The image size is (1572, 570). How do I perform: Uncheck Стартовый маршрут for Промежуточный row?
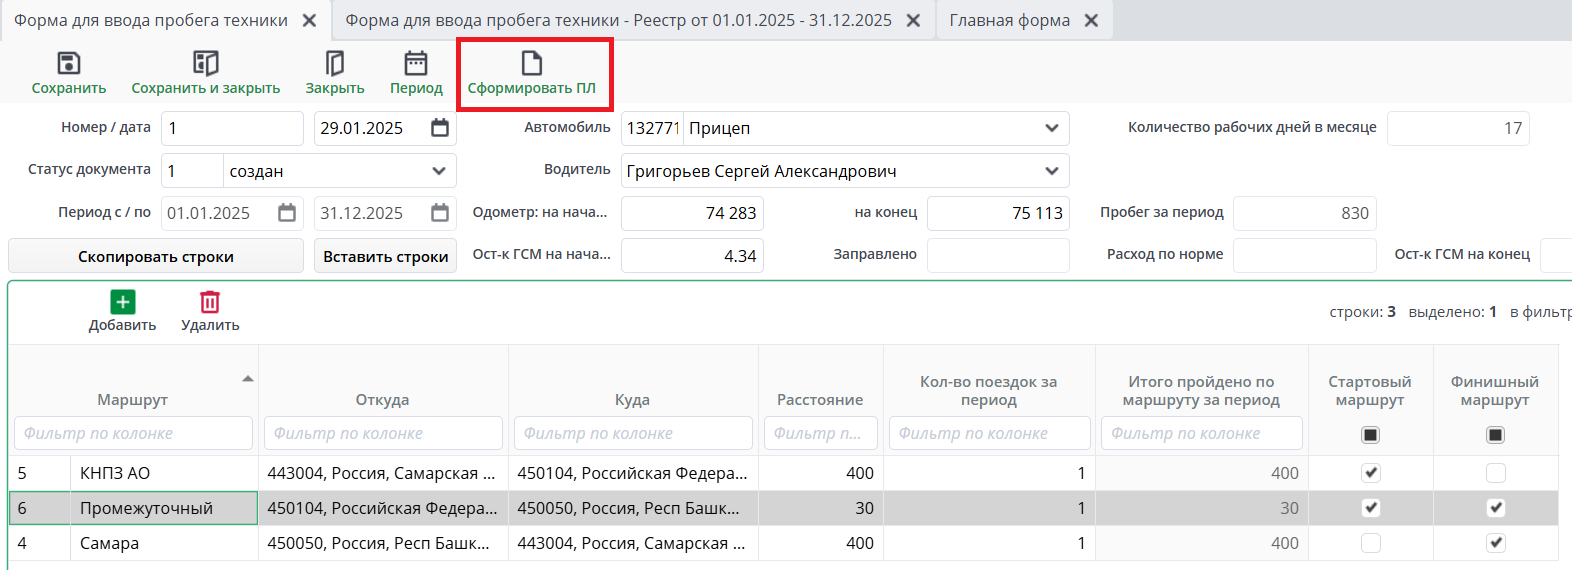[x=1370, y=508]
